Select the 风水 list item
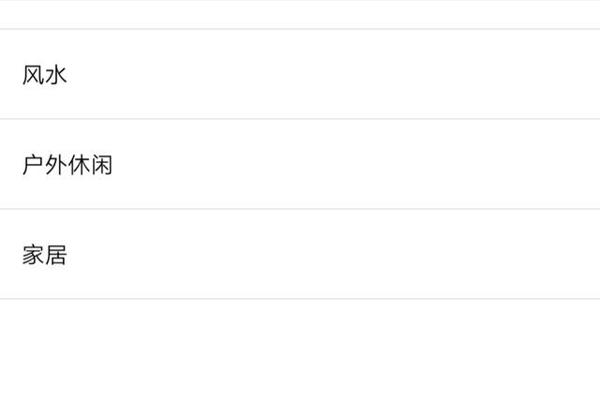This screenshot has height=400, width=600. [x=300, y=74]
